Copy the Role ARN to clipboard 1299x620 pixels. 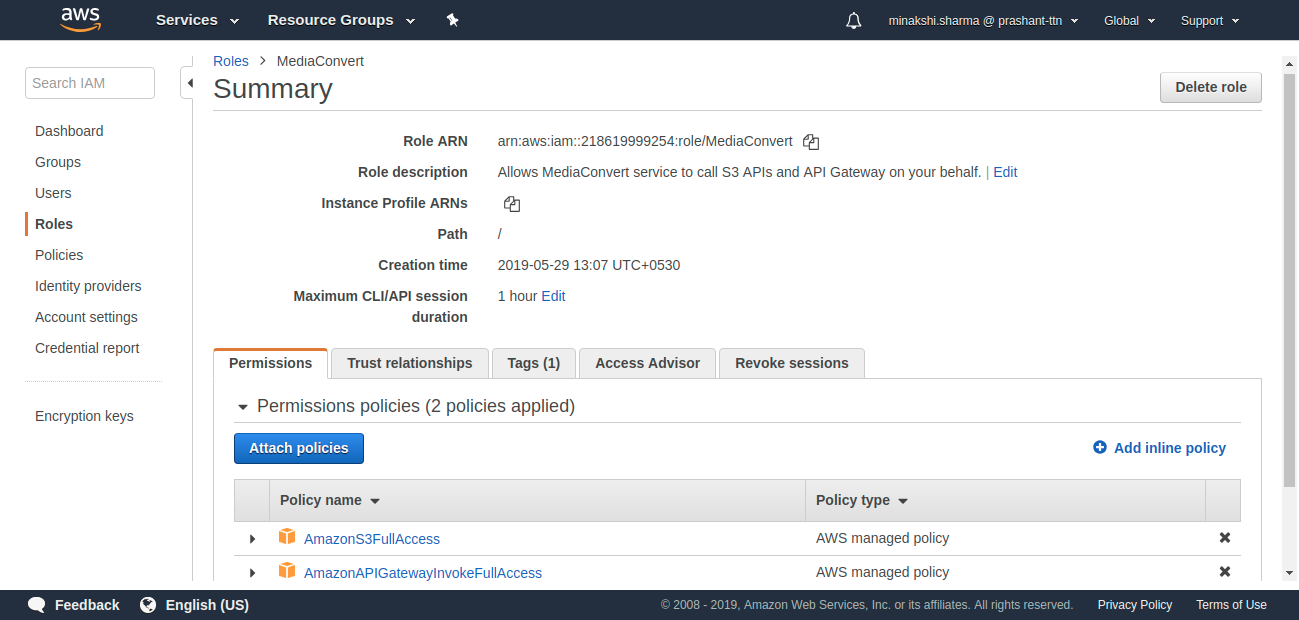click(811, 142)
